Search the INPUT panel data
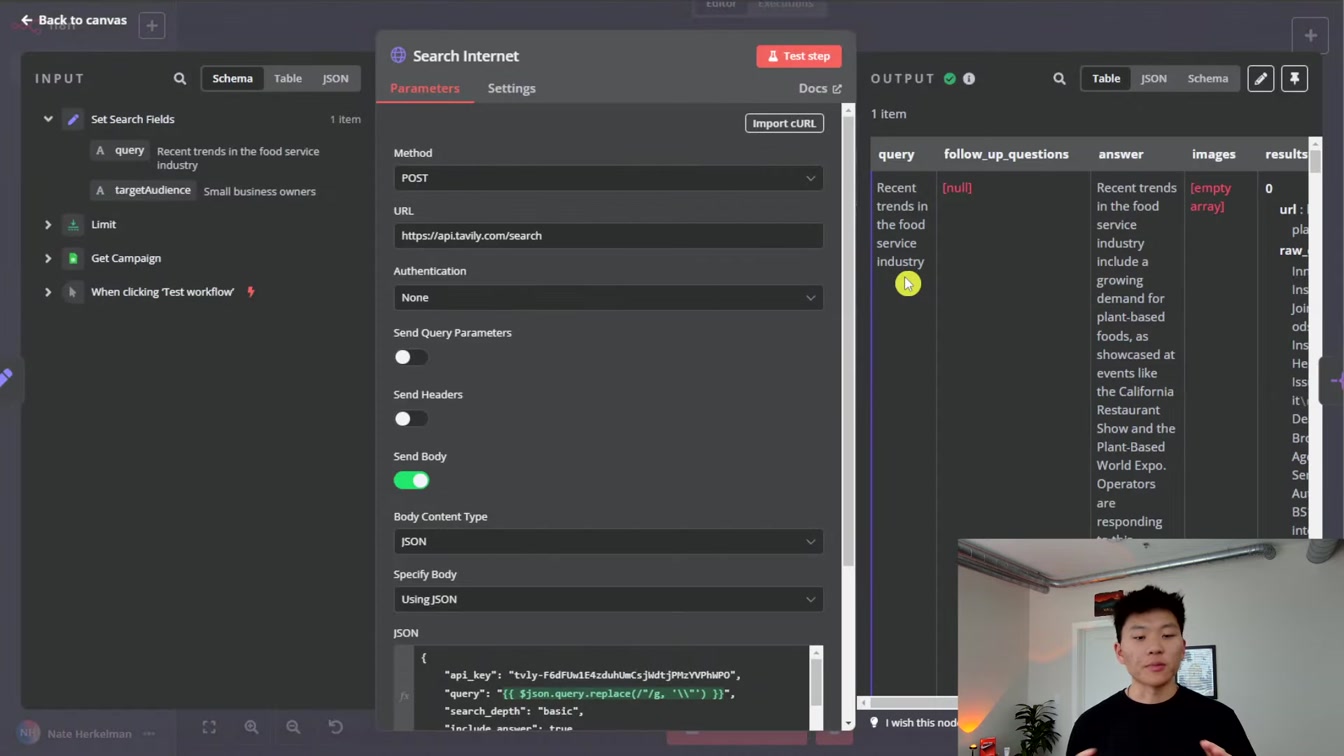Viewport: 1344px width, 756px height. pyautogui.click(x=180, y=78)
